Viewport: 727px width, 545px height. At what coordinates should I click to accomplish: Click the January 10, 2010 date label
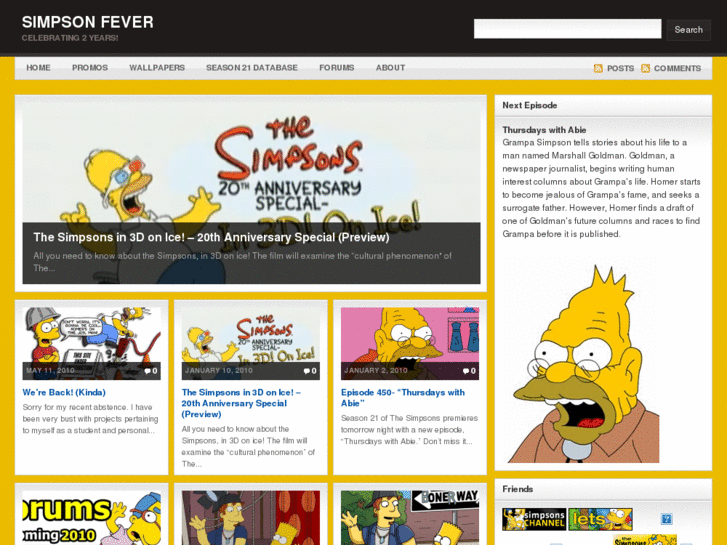[219, 371]
